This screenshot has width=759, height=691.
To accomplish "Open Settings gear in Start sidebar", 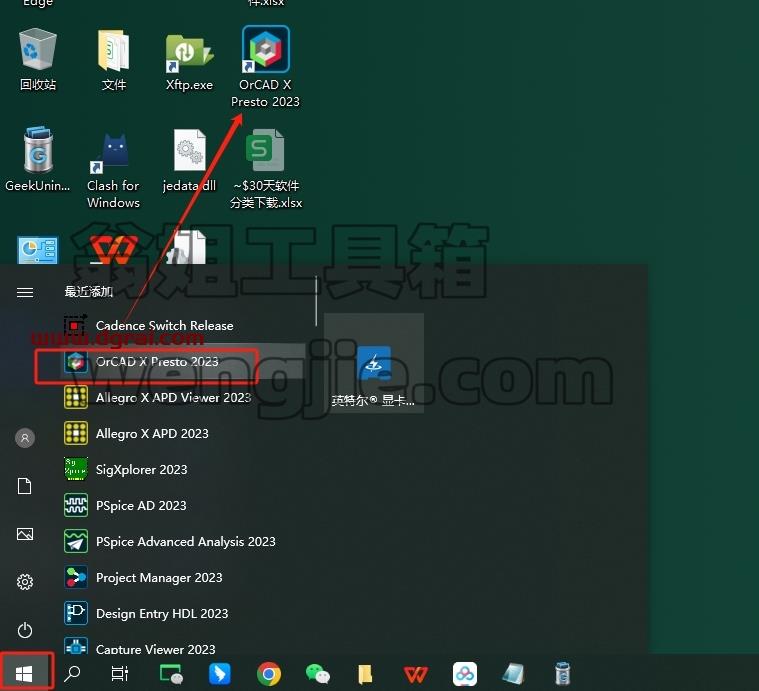I will tap(25, 582).
